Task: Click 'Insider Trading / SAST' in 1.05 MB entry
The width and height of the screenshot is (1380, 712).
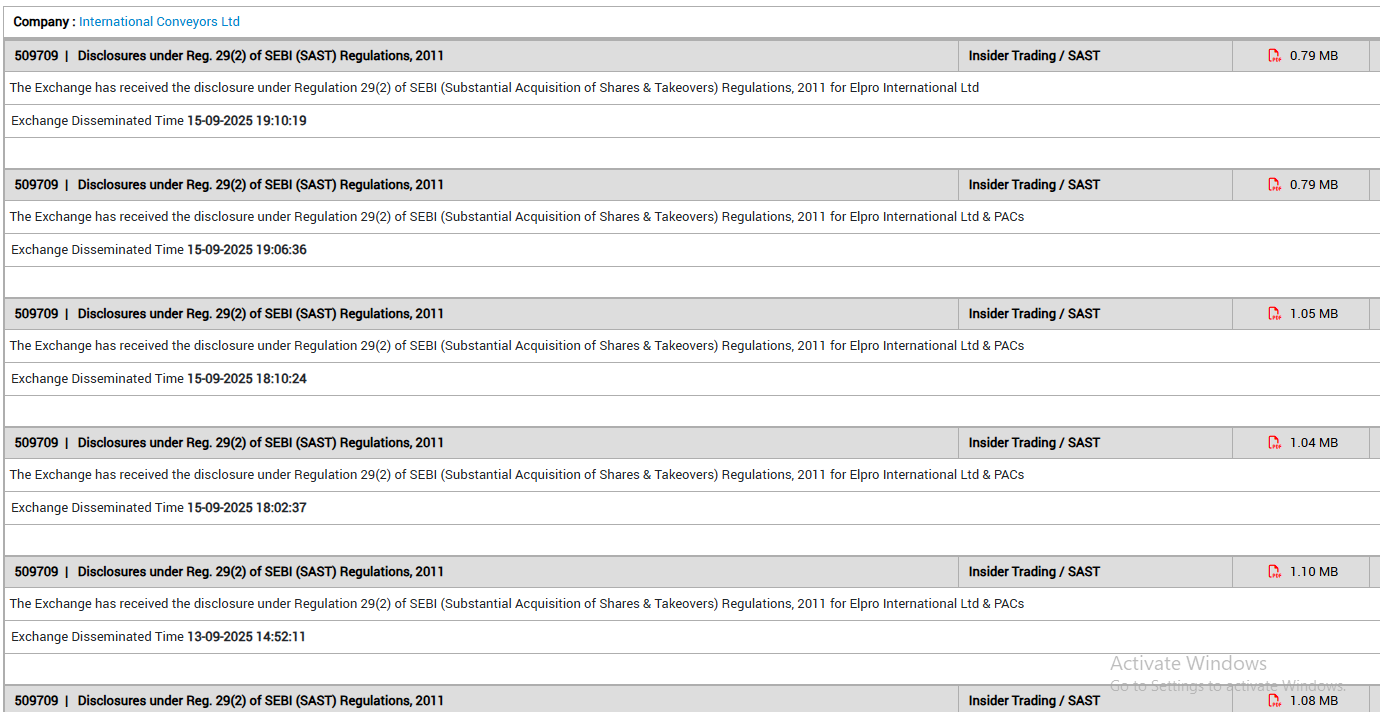Action: point(1034,314)
